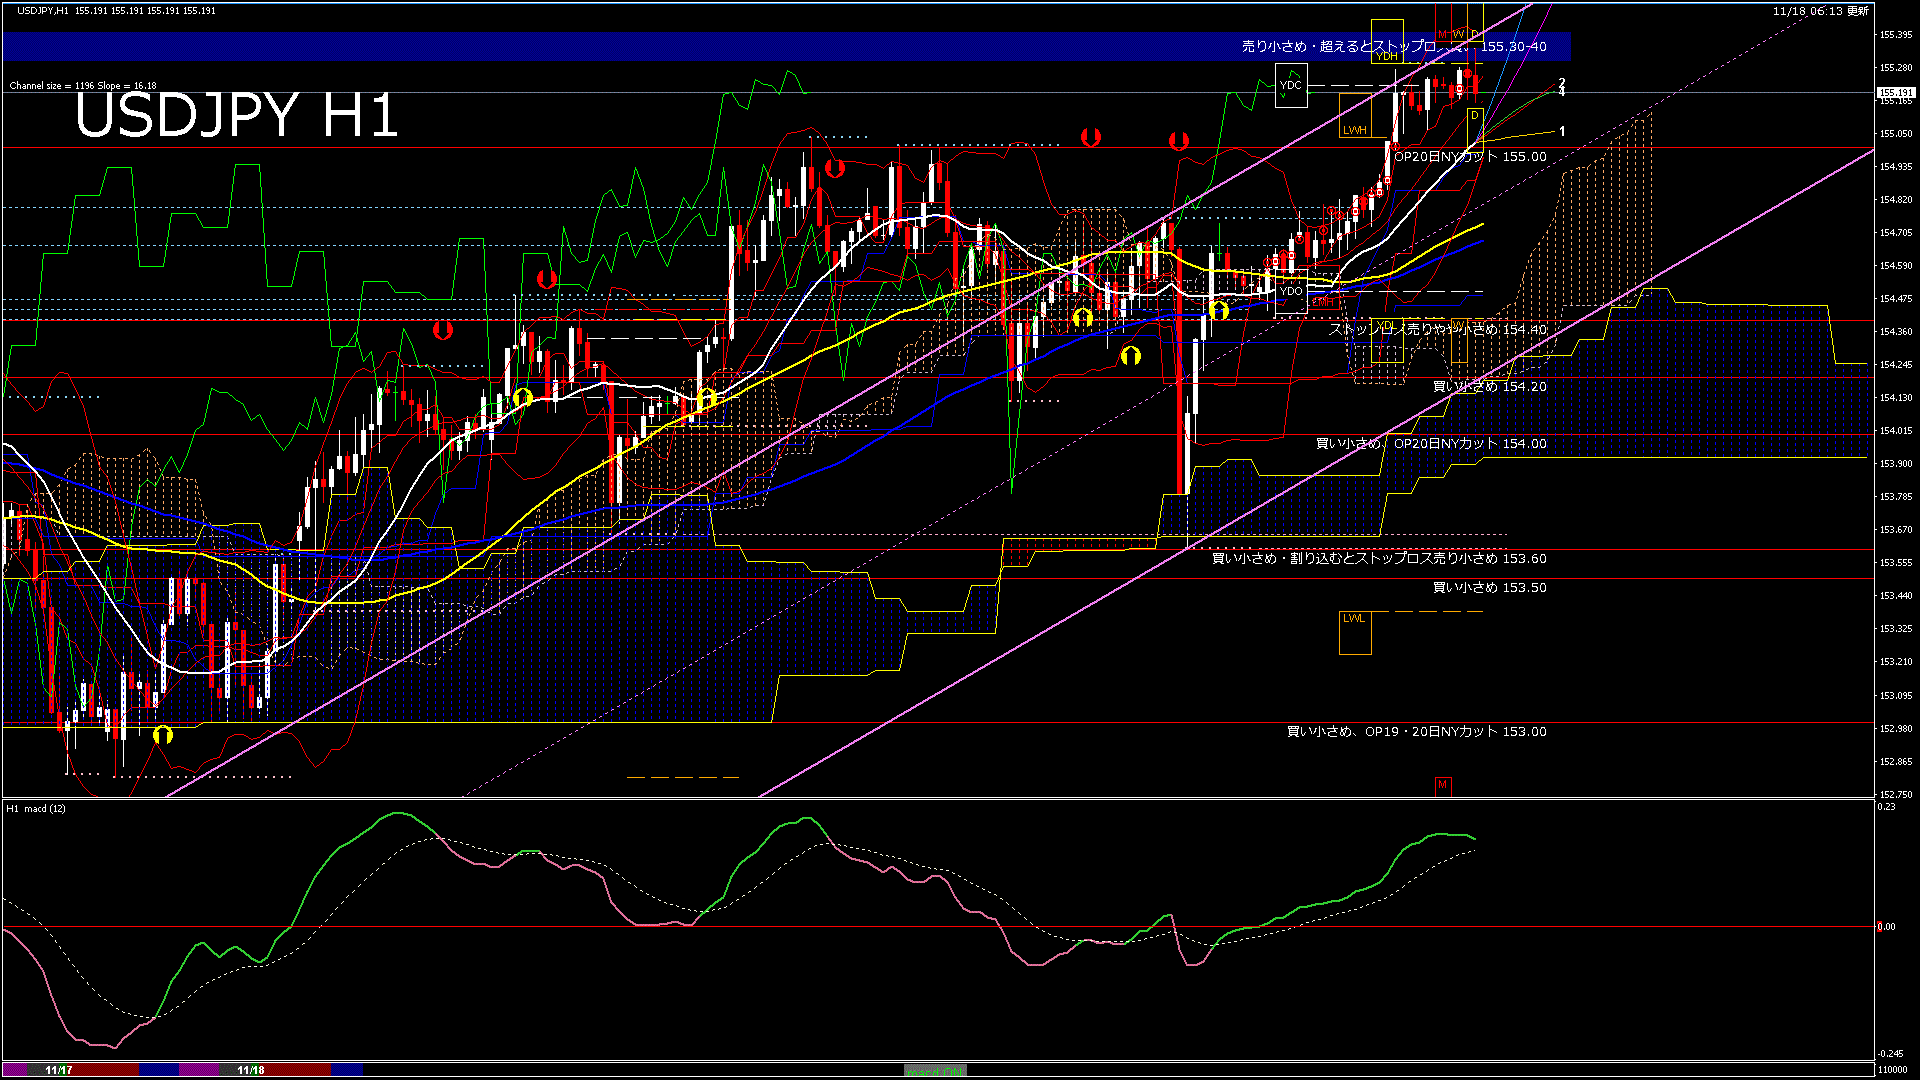Click the yellow D daily-open marker

[1475, 115]
